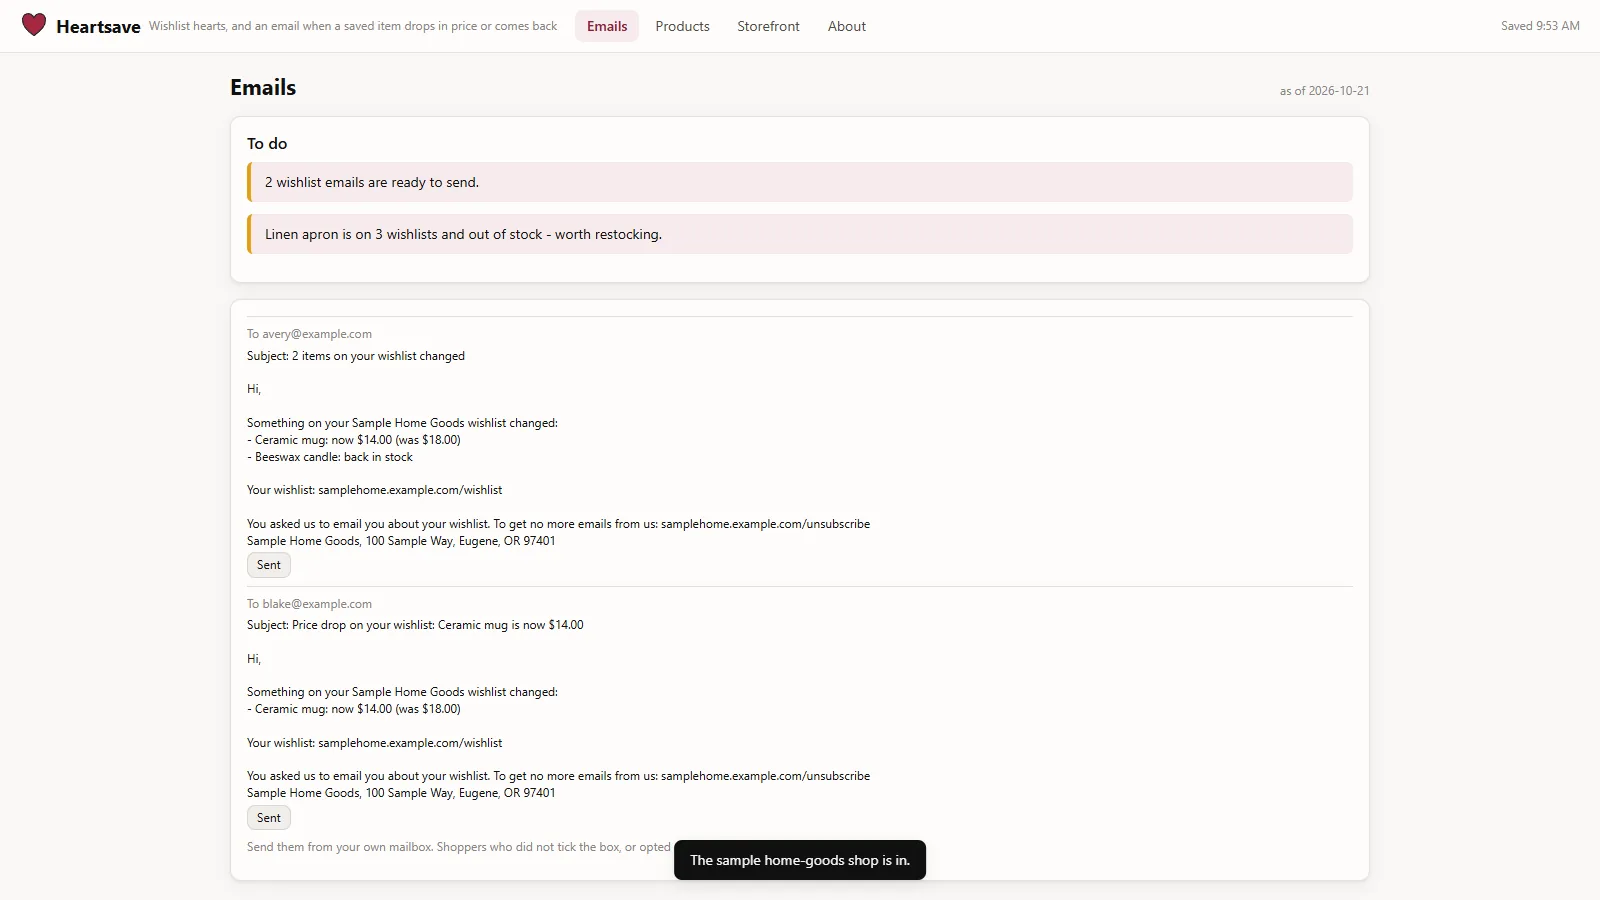This screenshot has width=1600, height=900.
Task: Click Sent button under blake@example.com email
Action: pyautogui.click(x=269, y=818)
